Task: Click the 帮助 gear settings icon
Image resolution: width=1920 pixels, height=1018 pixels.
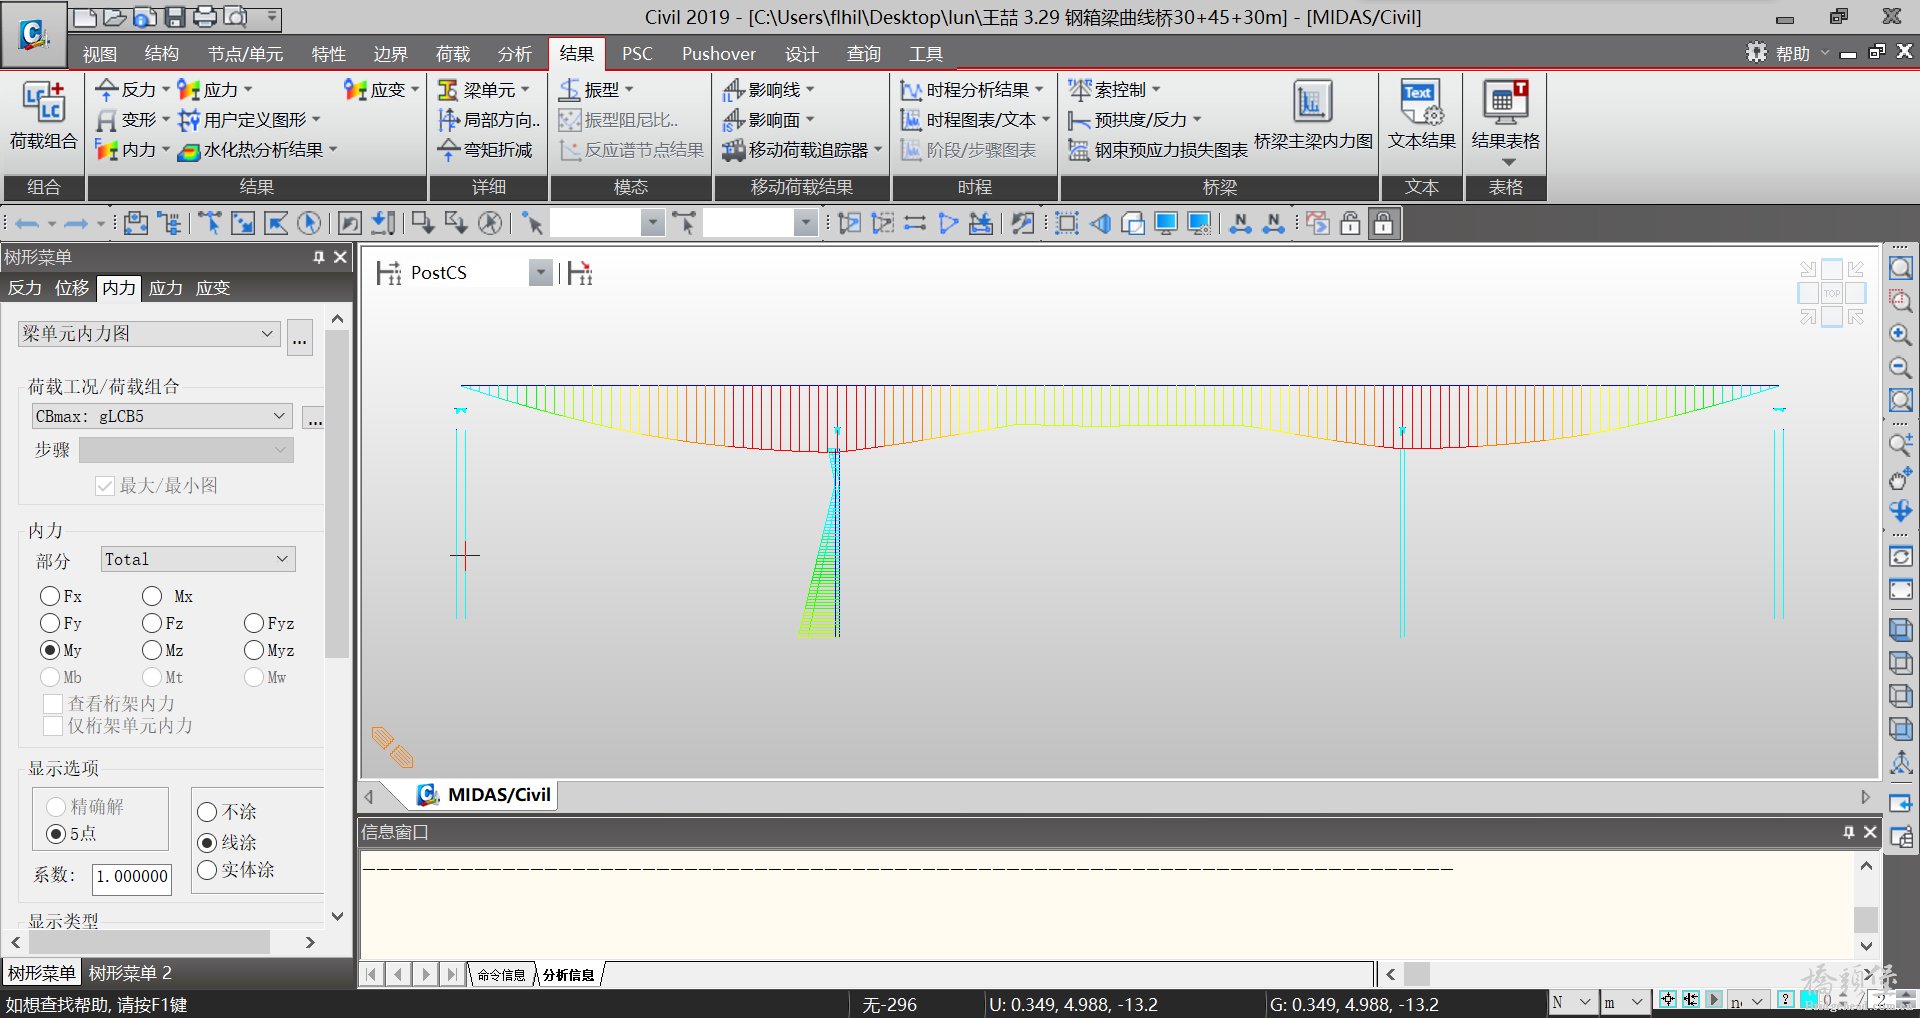Action: (1756, 52)
